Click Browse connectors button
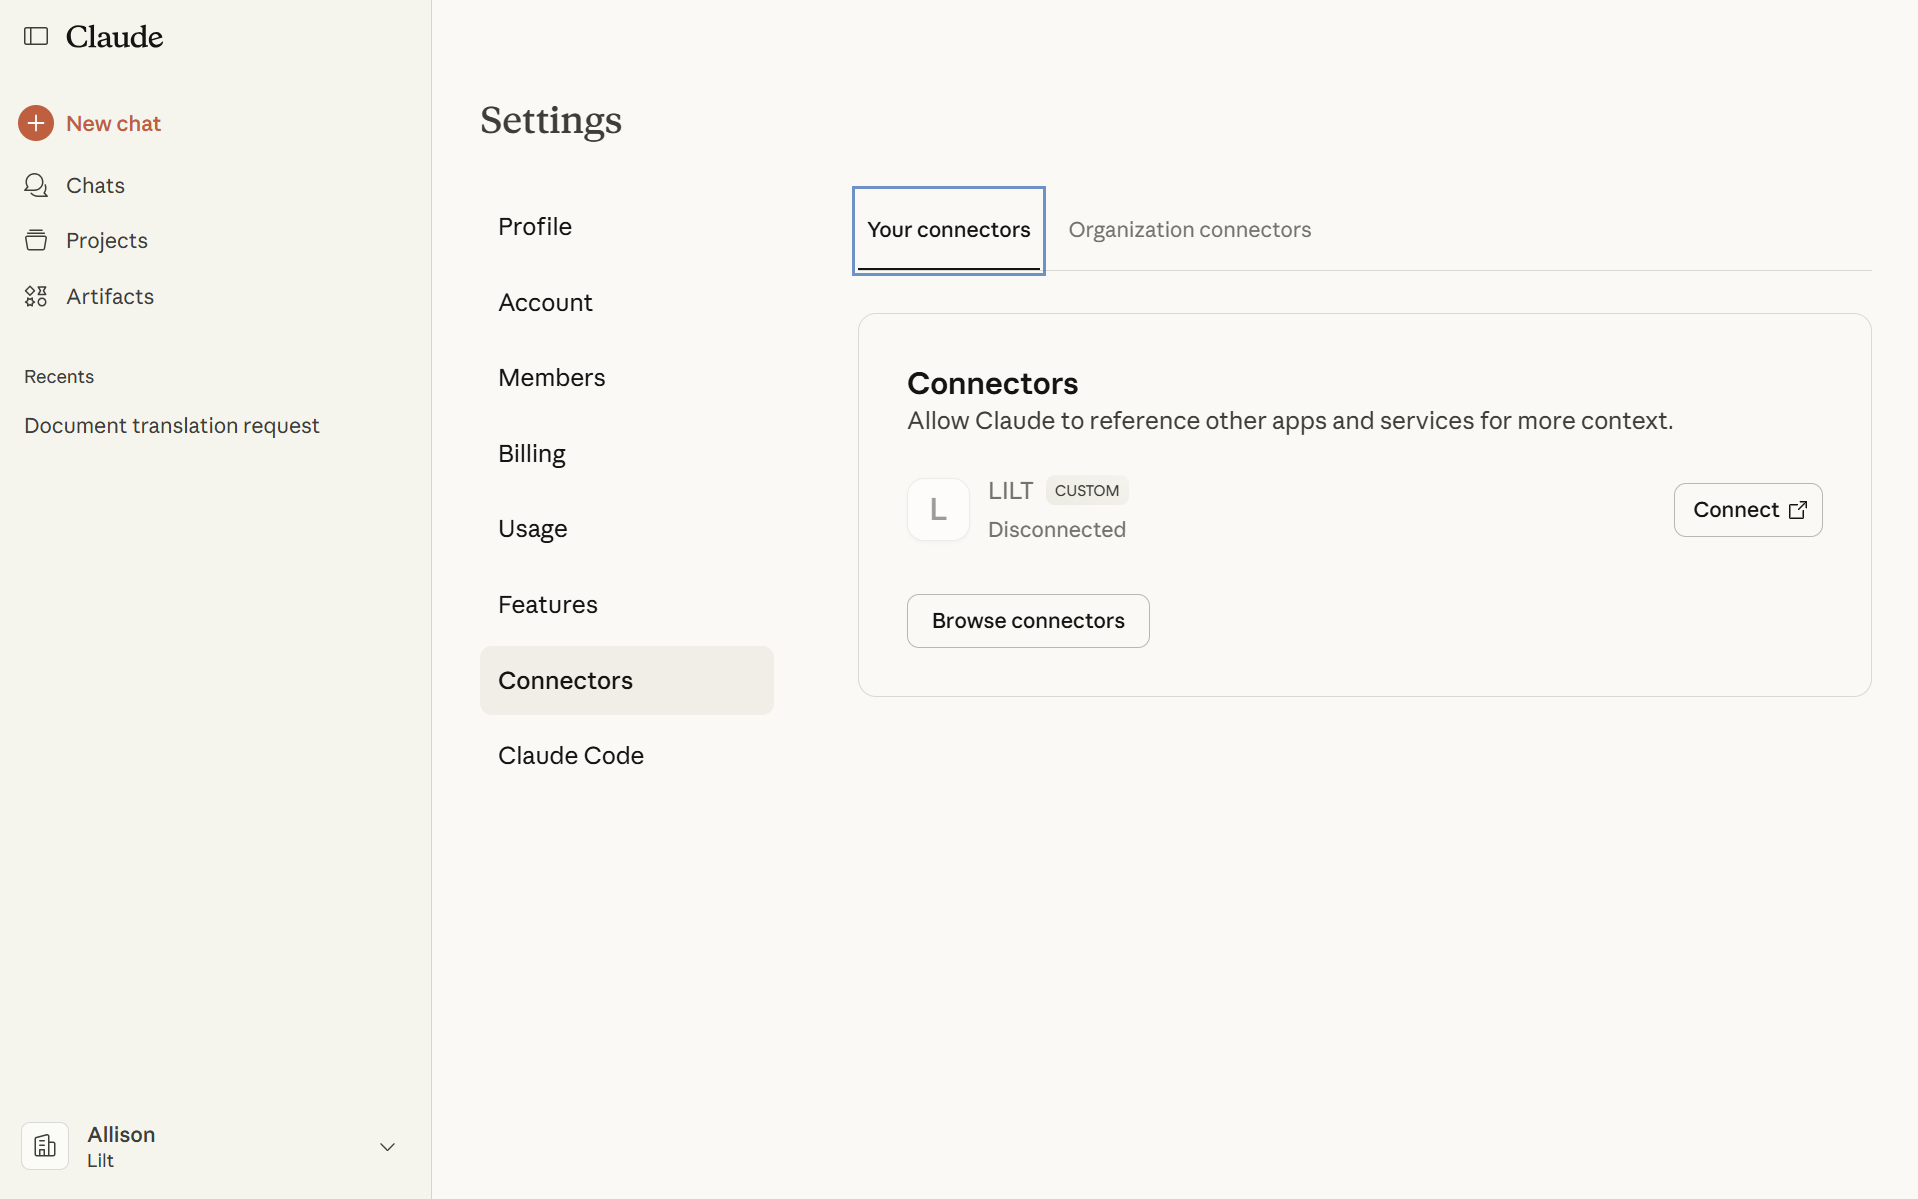This screenshot has height=1199, width=1918. (x=1028, y=621)
